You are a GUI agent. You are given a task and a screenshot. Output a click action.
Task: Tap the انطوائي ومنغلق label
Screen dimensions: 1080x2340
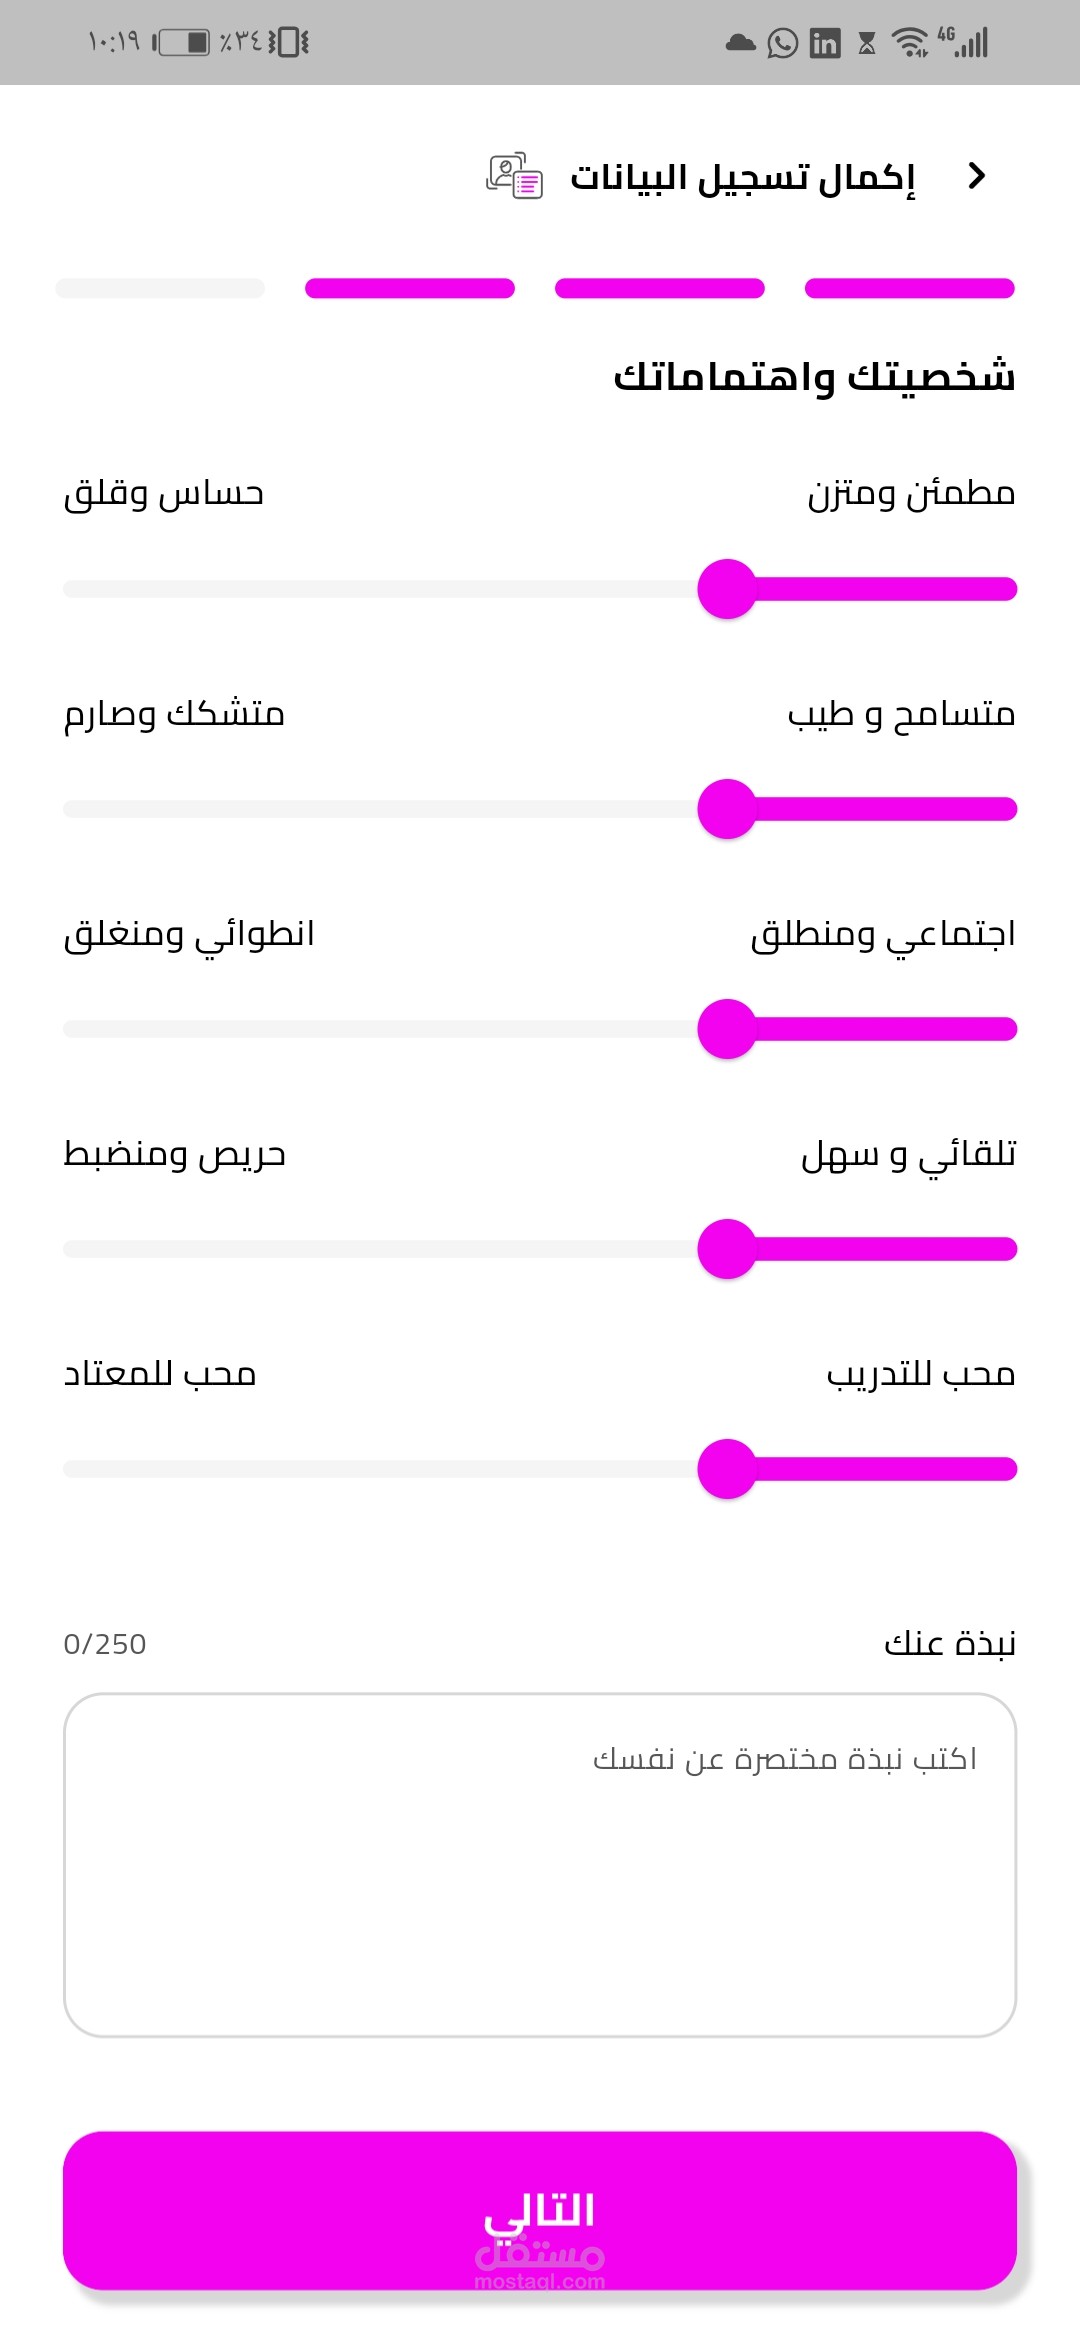click(x=189, y=934)
